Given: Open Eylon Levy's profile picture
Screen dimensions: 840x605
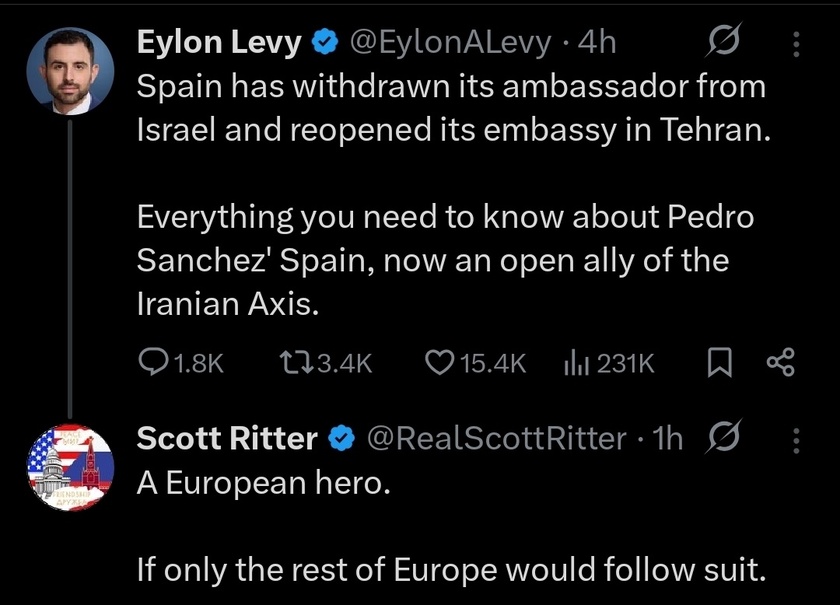Looking at the screenshot, I should pyautogui.click(x=69, y=70).
